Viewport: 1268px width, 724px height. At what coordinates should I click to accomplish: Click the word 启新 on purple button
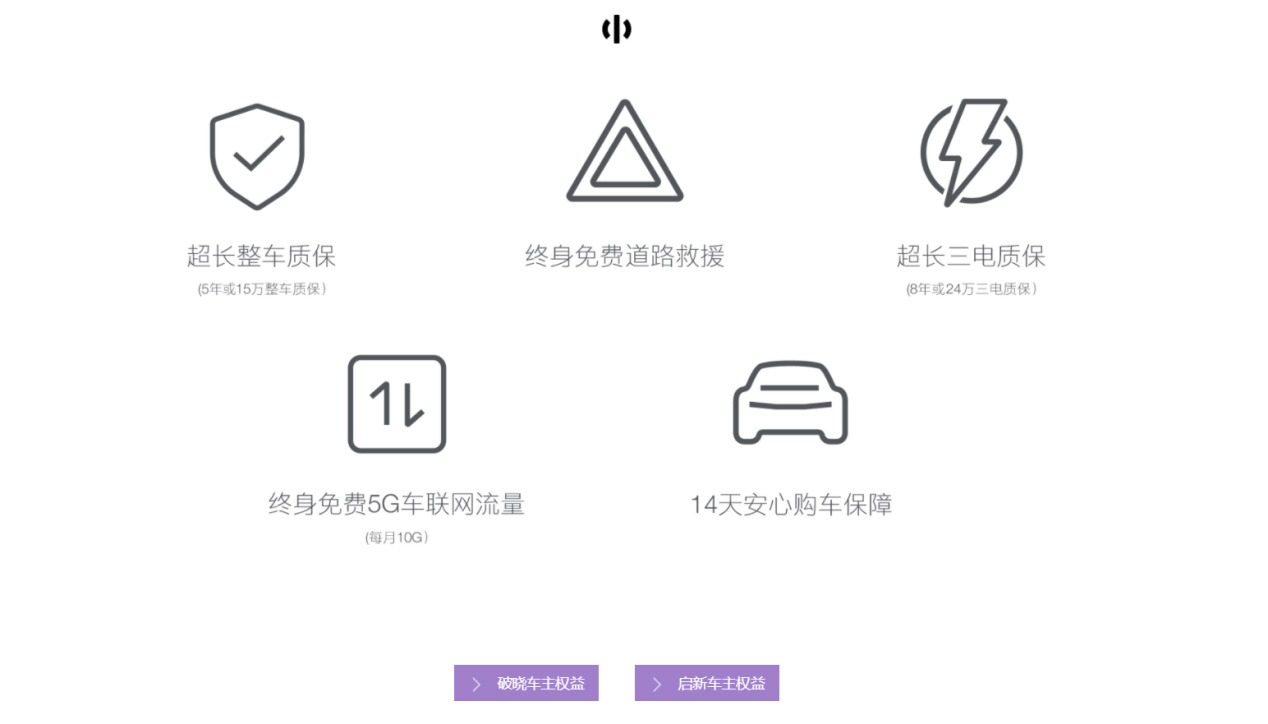[692, 684]
